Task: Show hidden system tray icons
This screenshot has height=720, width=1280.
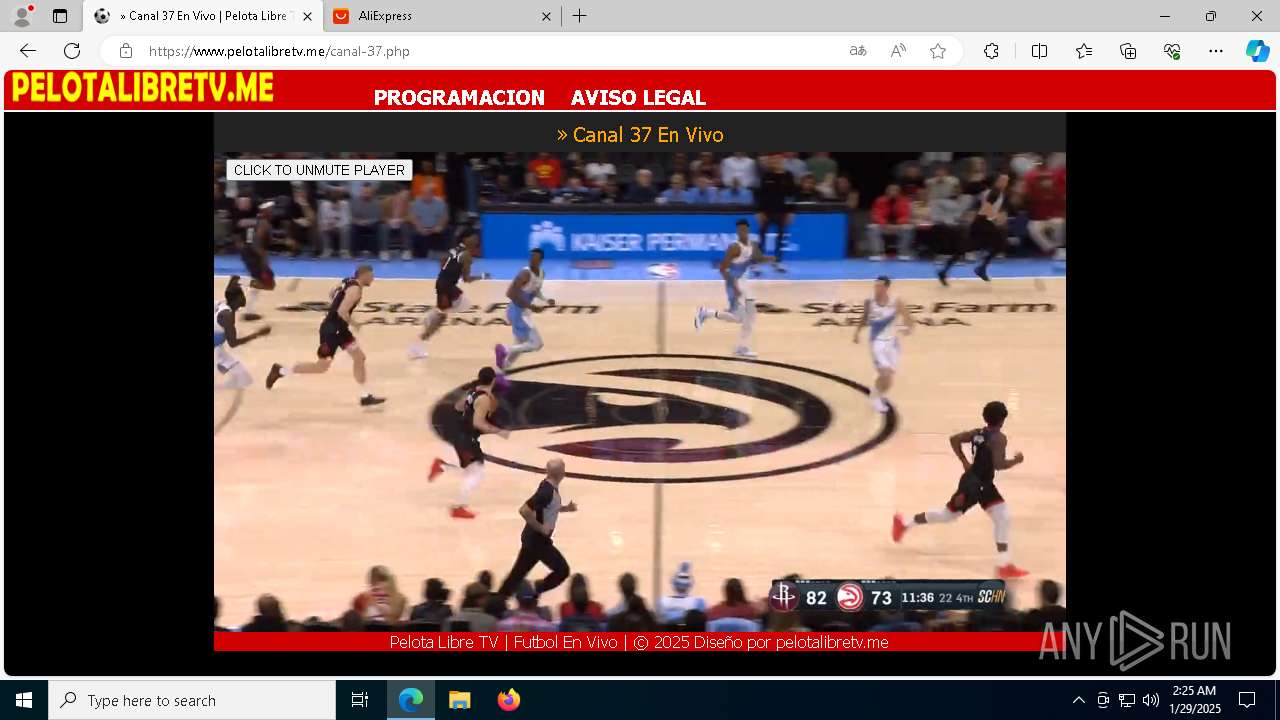Action: tap(1078, 700)
